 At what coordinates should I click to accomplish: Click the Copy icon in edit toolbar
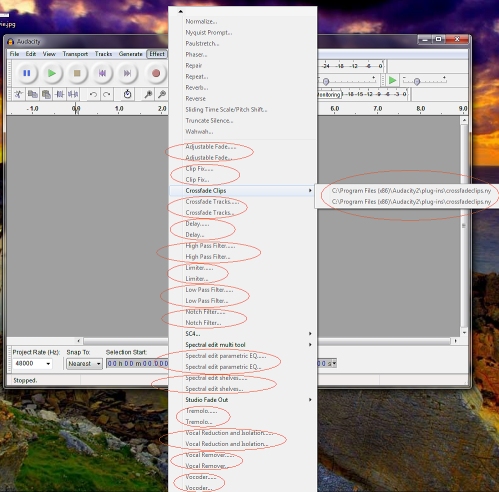pyautogui.click(x=32, y=94)
